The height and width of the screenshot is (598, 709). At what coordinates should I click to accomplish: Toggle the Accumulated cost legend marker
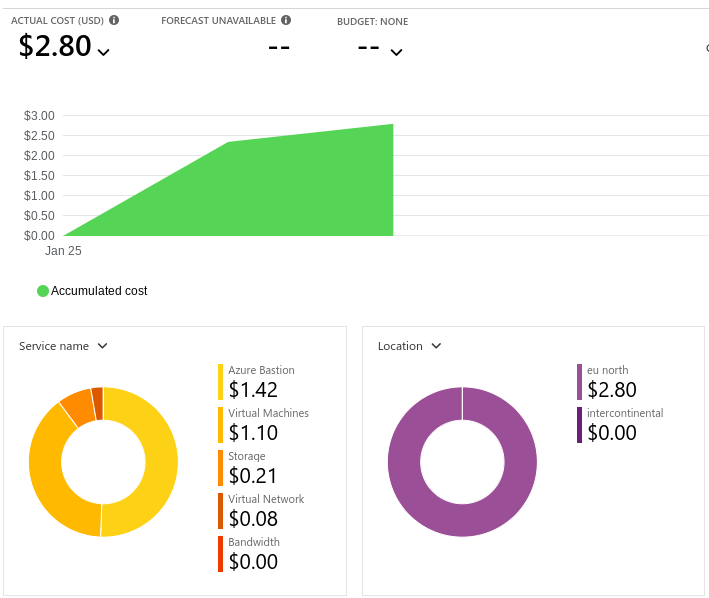(x=43, y=291)
